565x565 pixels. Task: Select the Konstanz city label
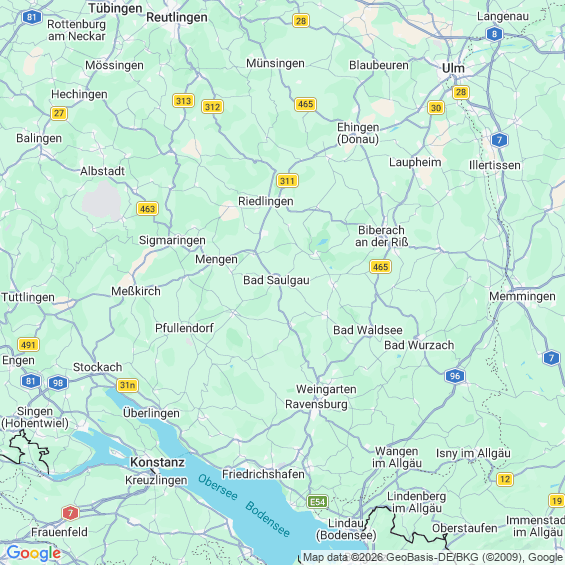click(x=157, y=462)
